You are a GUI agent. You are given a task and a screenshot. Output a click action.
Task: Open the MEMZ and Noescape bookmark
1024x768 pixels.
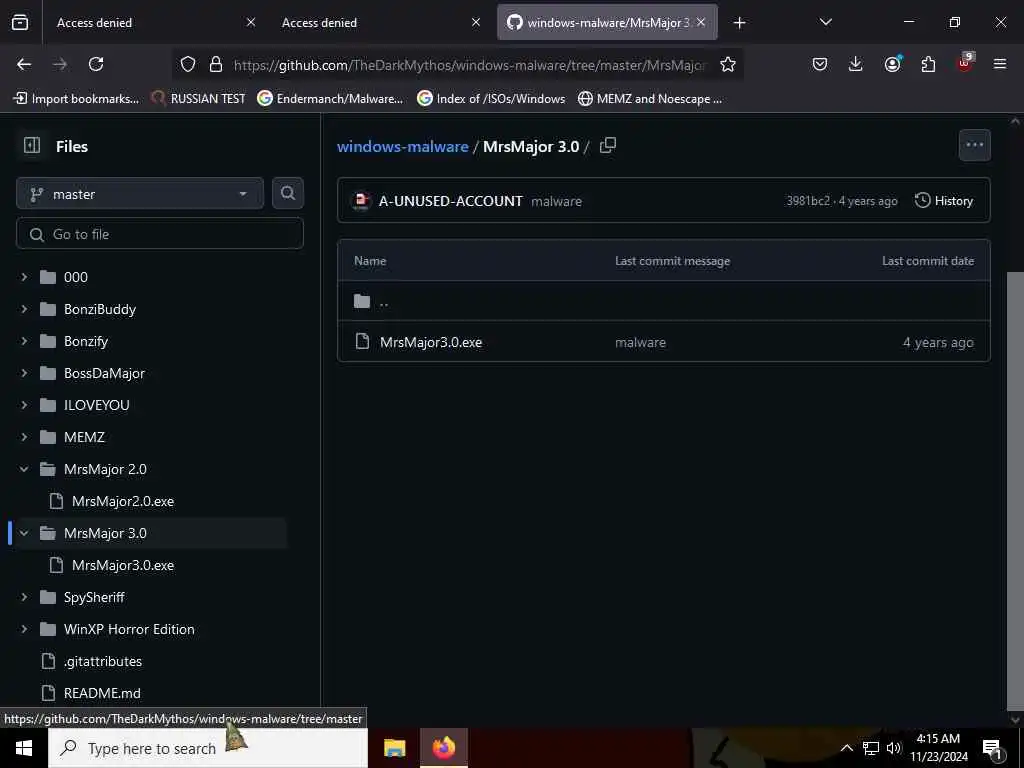650,99
